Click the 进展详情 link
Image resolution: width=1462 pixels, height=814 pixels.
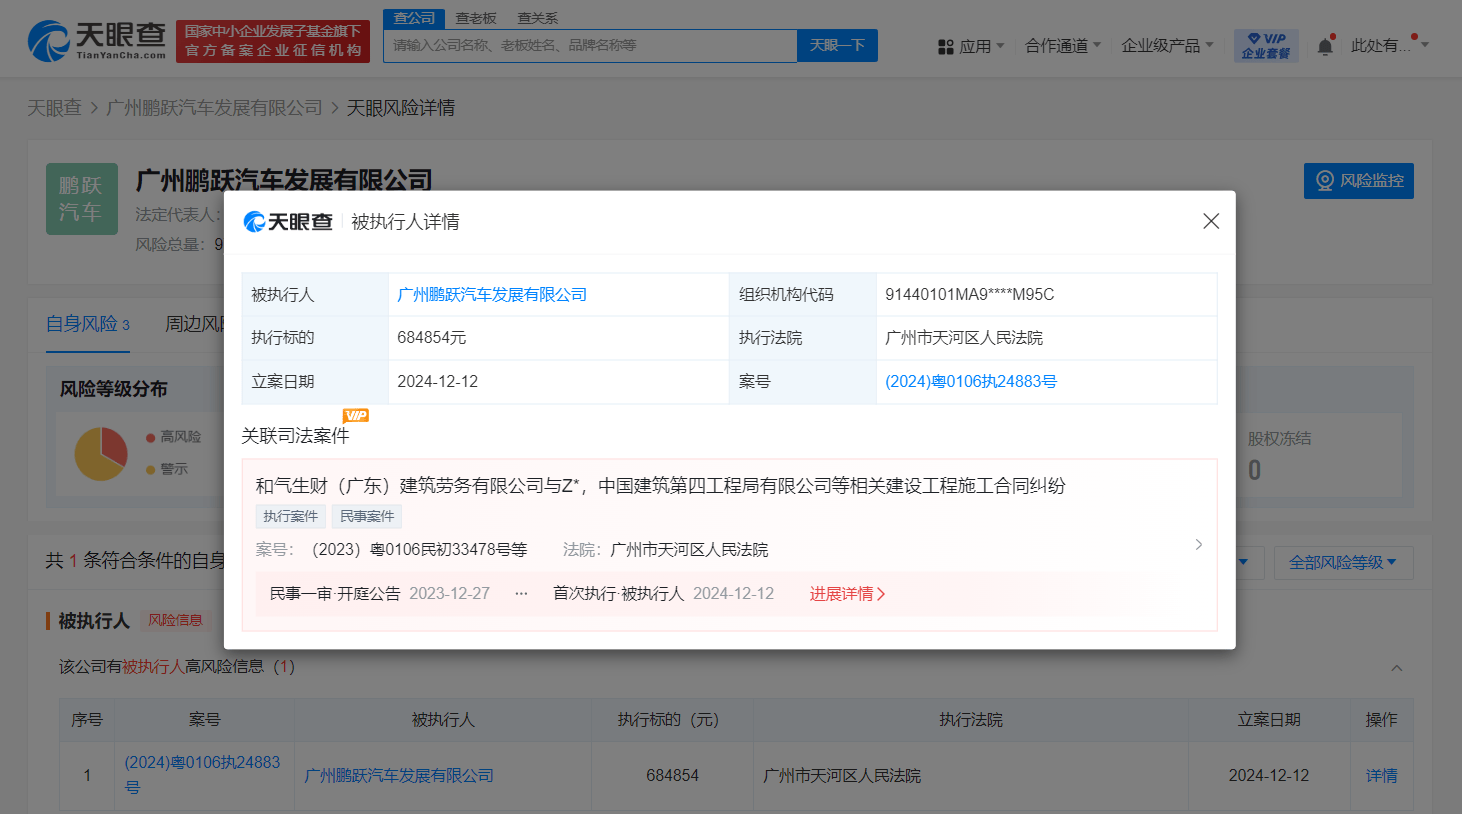coord(847,594)
